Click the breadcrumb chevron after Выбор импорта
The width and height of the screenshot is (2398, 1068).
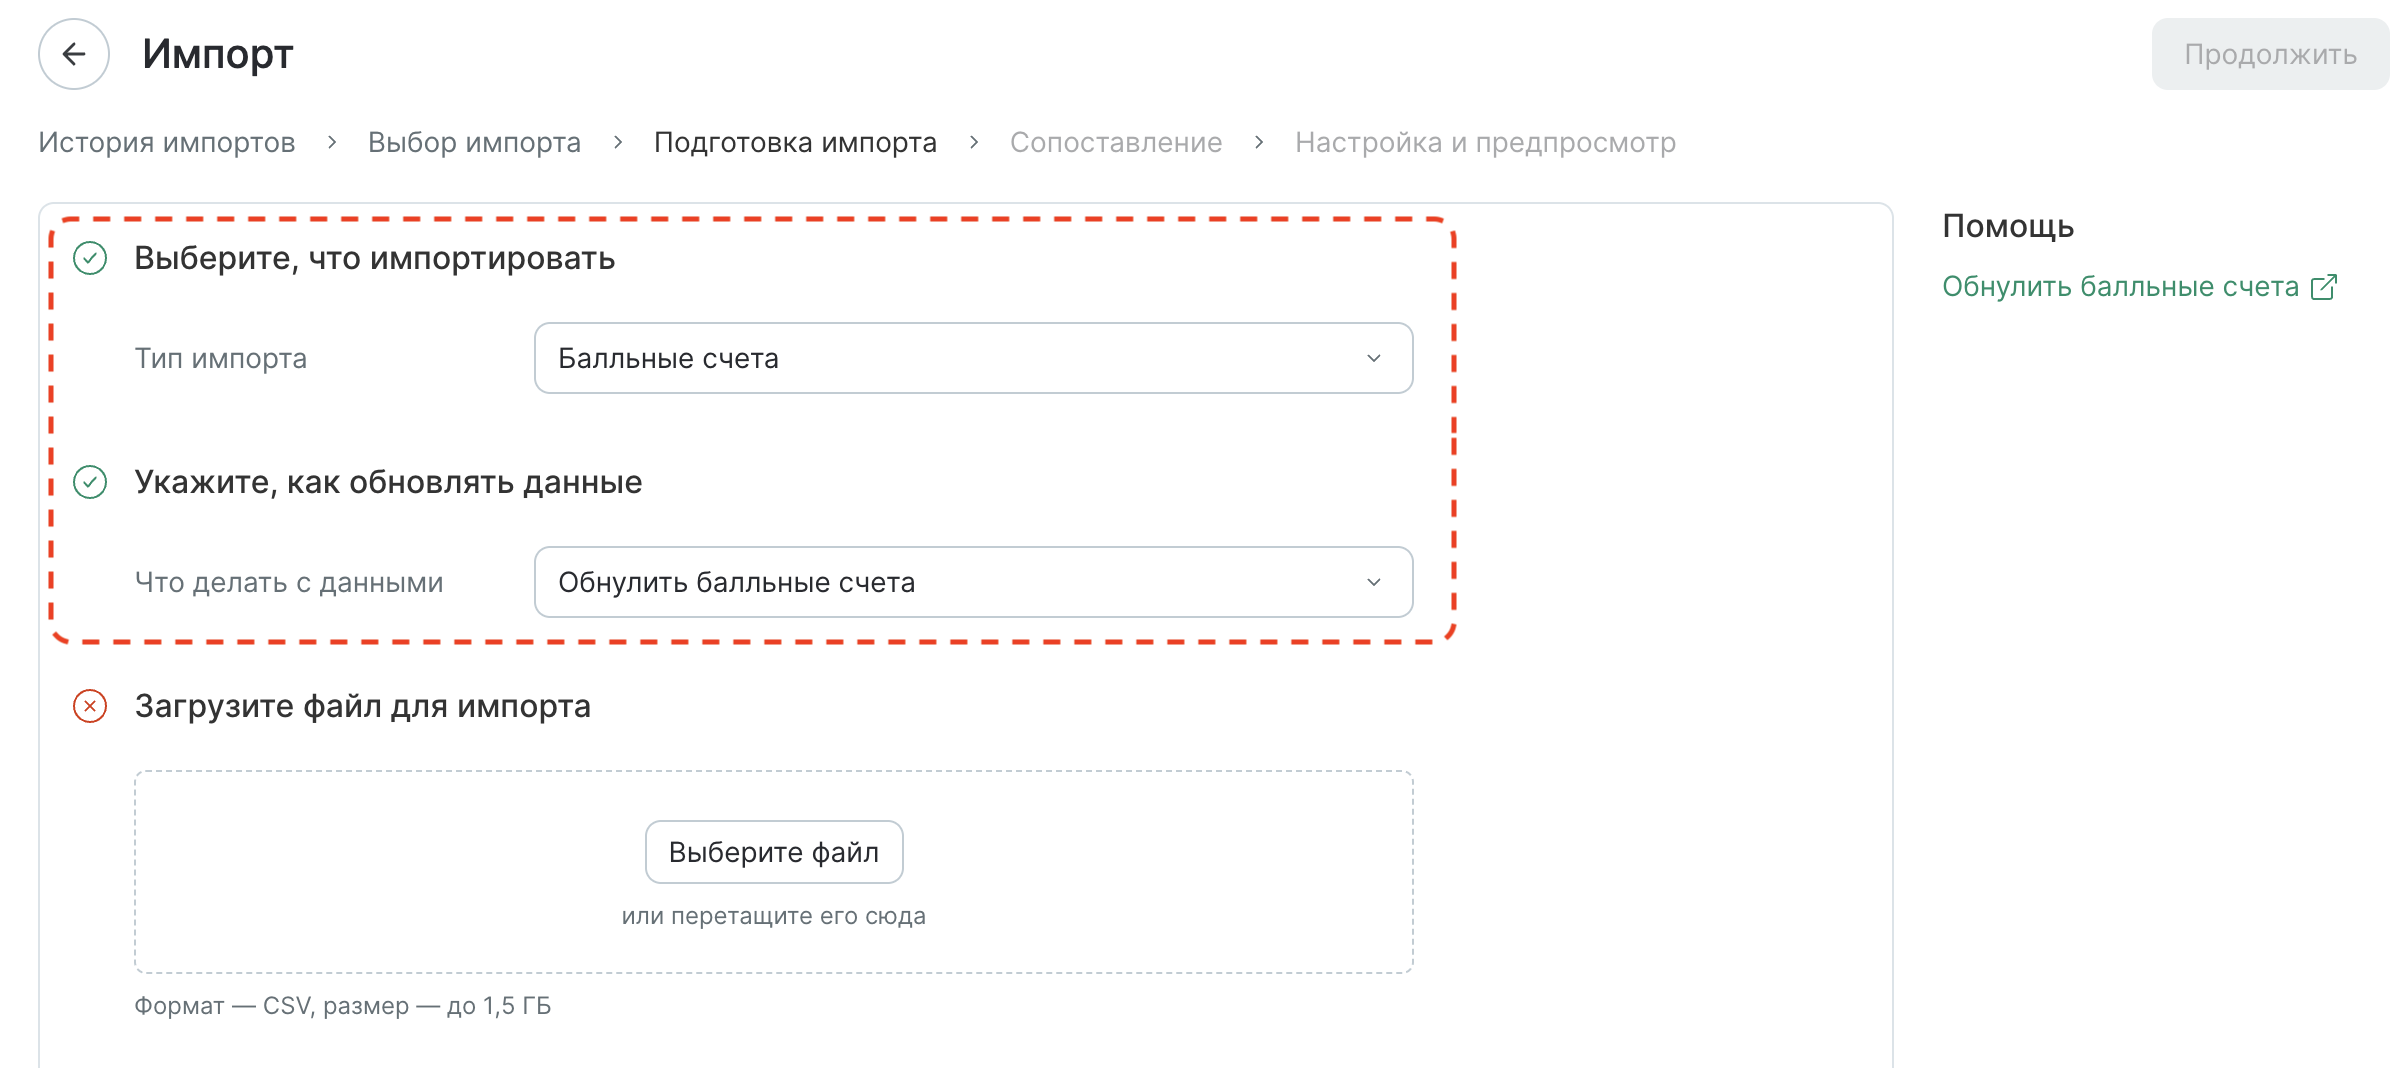(618, 142)
